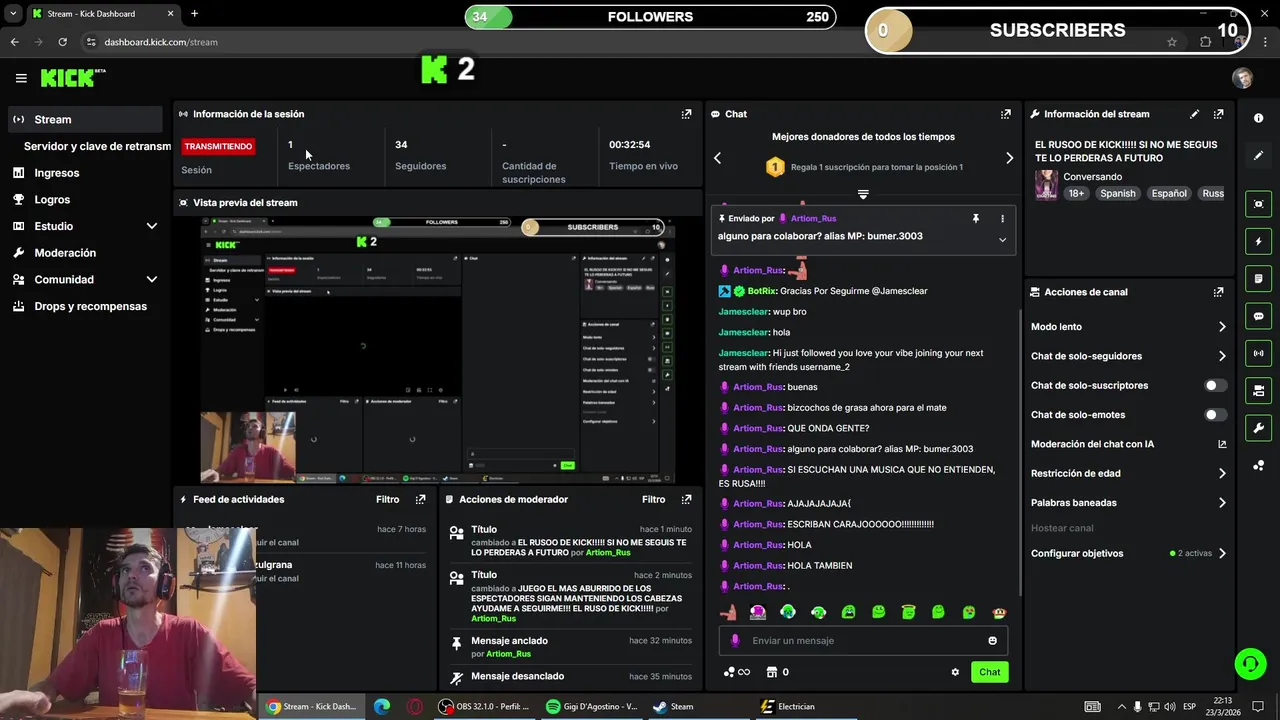Pop out the Acciones de moderador panel
The image size is (1280, 720).
tap(686, 499)
